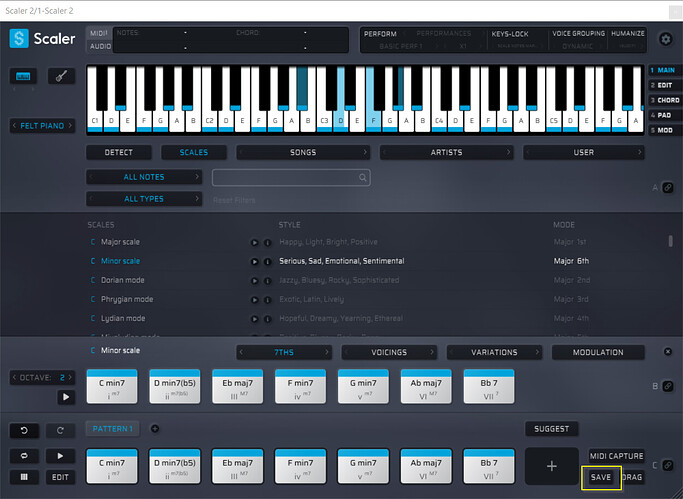Show info for Major scale
This screenshot has width=683, height=499.
coord(267,243)
